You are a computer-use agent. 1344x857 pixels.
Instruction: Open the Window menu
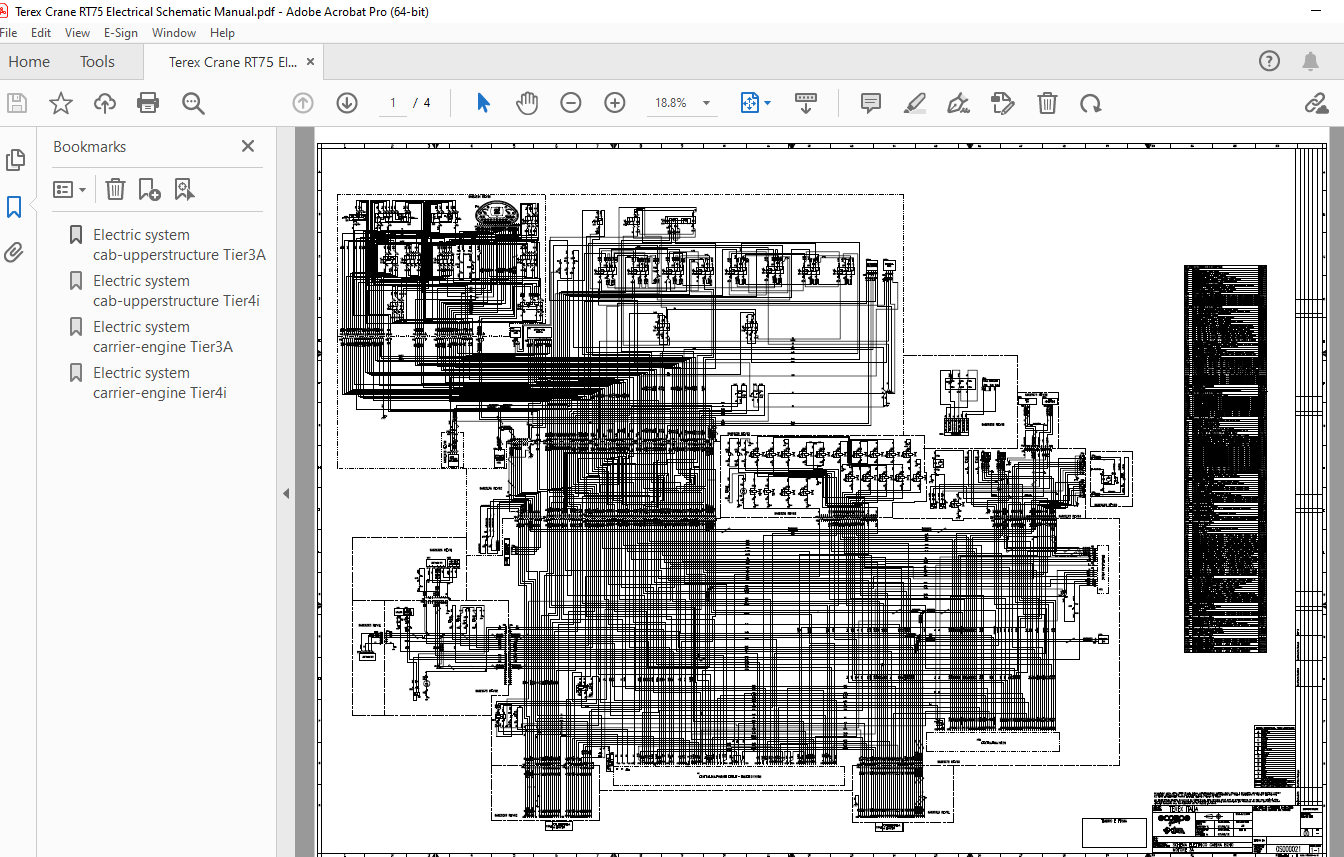coord(174,33)
